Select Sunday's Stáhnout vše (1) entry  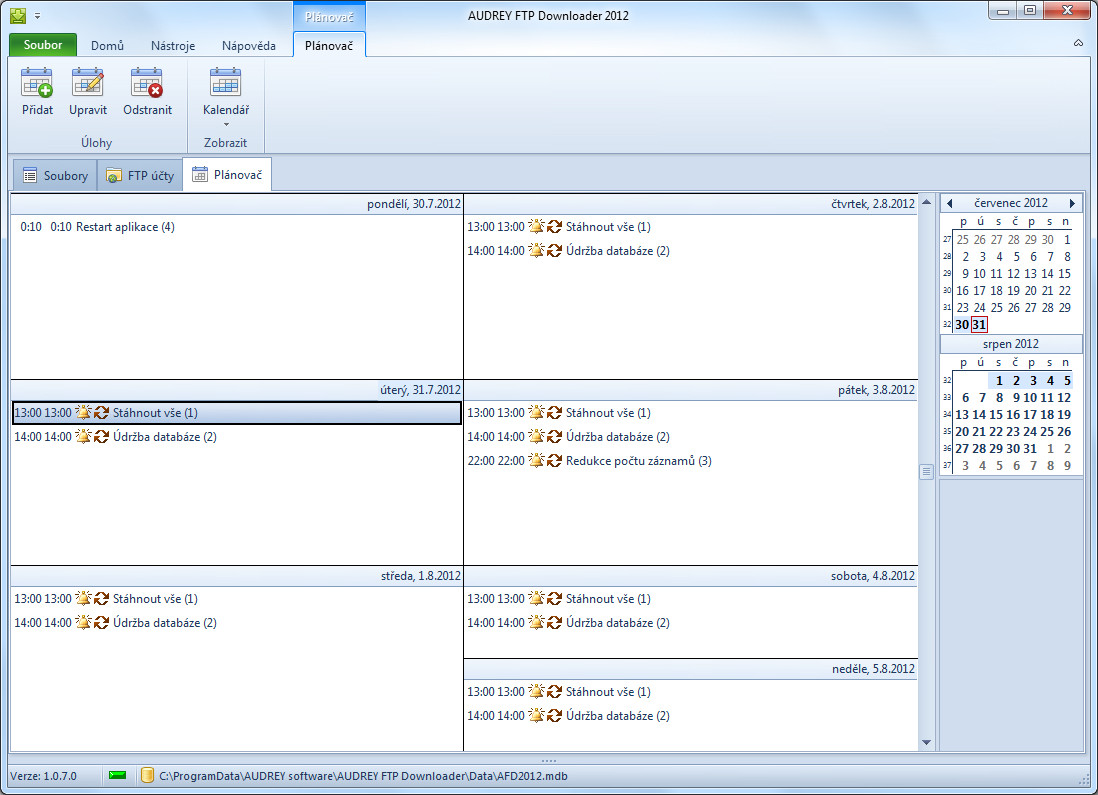690,691
